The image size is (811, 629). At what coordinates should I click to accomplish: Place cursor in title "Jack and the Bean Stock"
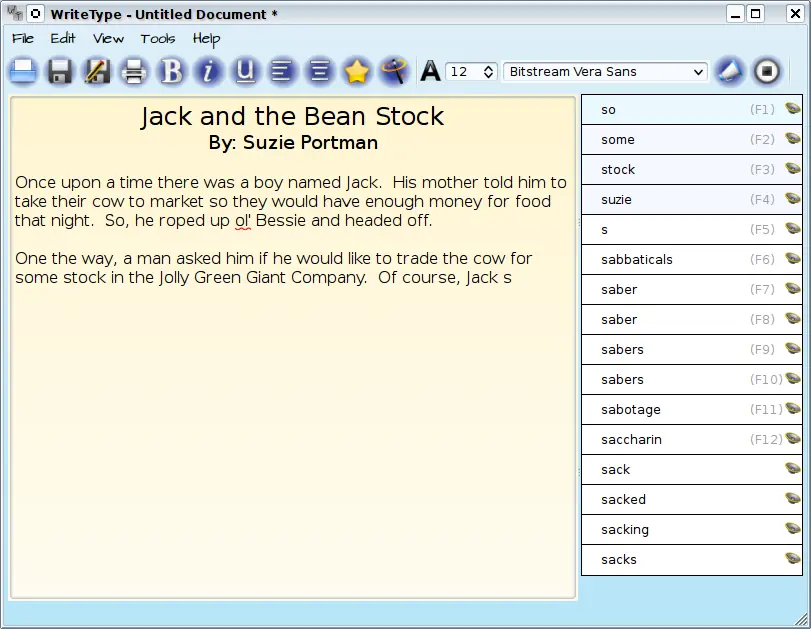click(x=292, y=116)
